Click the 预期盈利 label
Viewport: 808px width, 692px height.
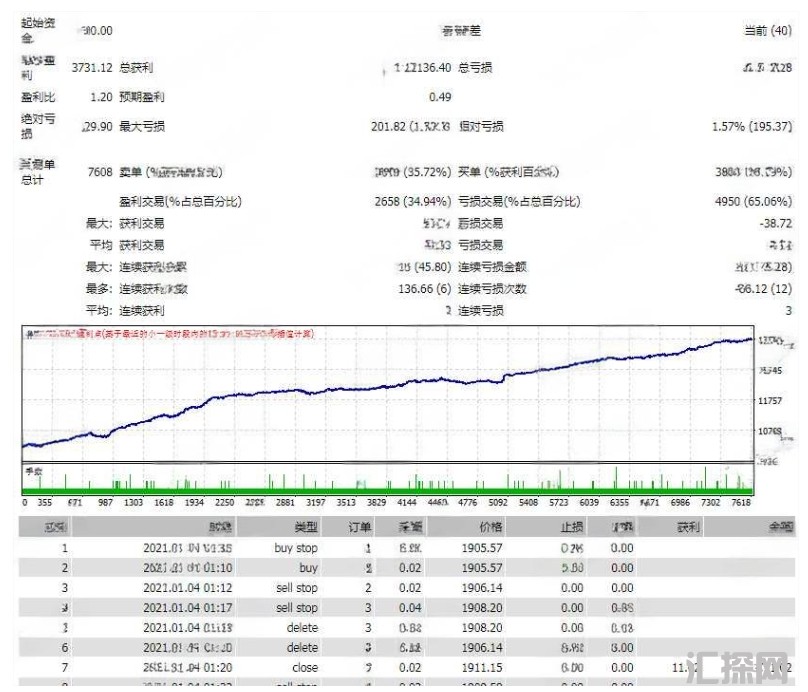coord(142,97)
